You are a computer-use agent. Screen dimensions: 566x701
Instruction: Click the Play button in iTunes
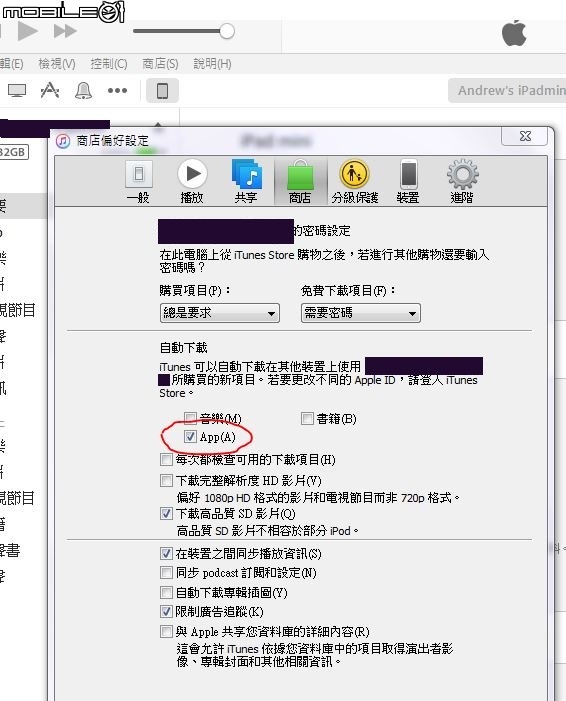coord(27,31)
